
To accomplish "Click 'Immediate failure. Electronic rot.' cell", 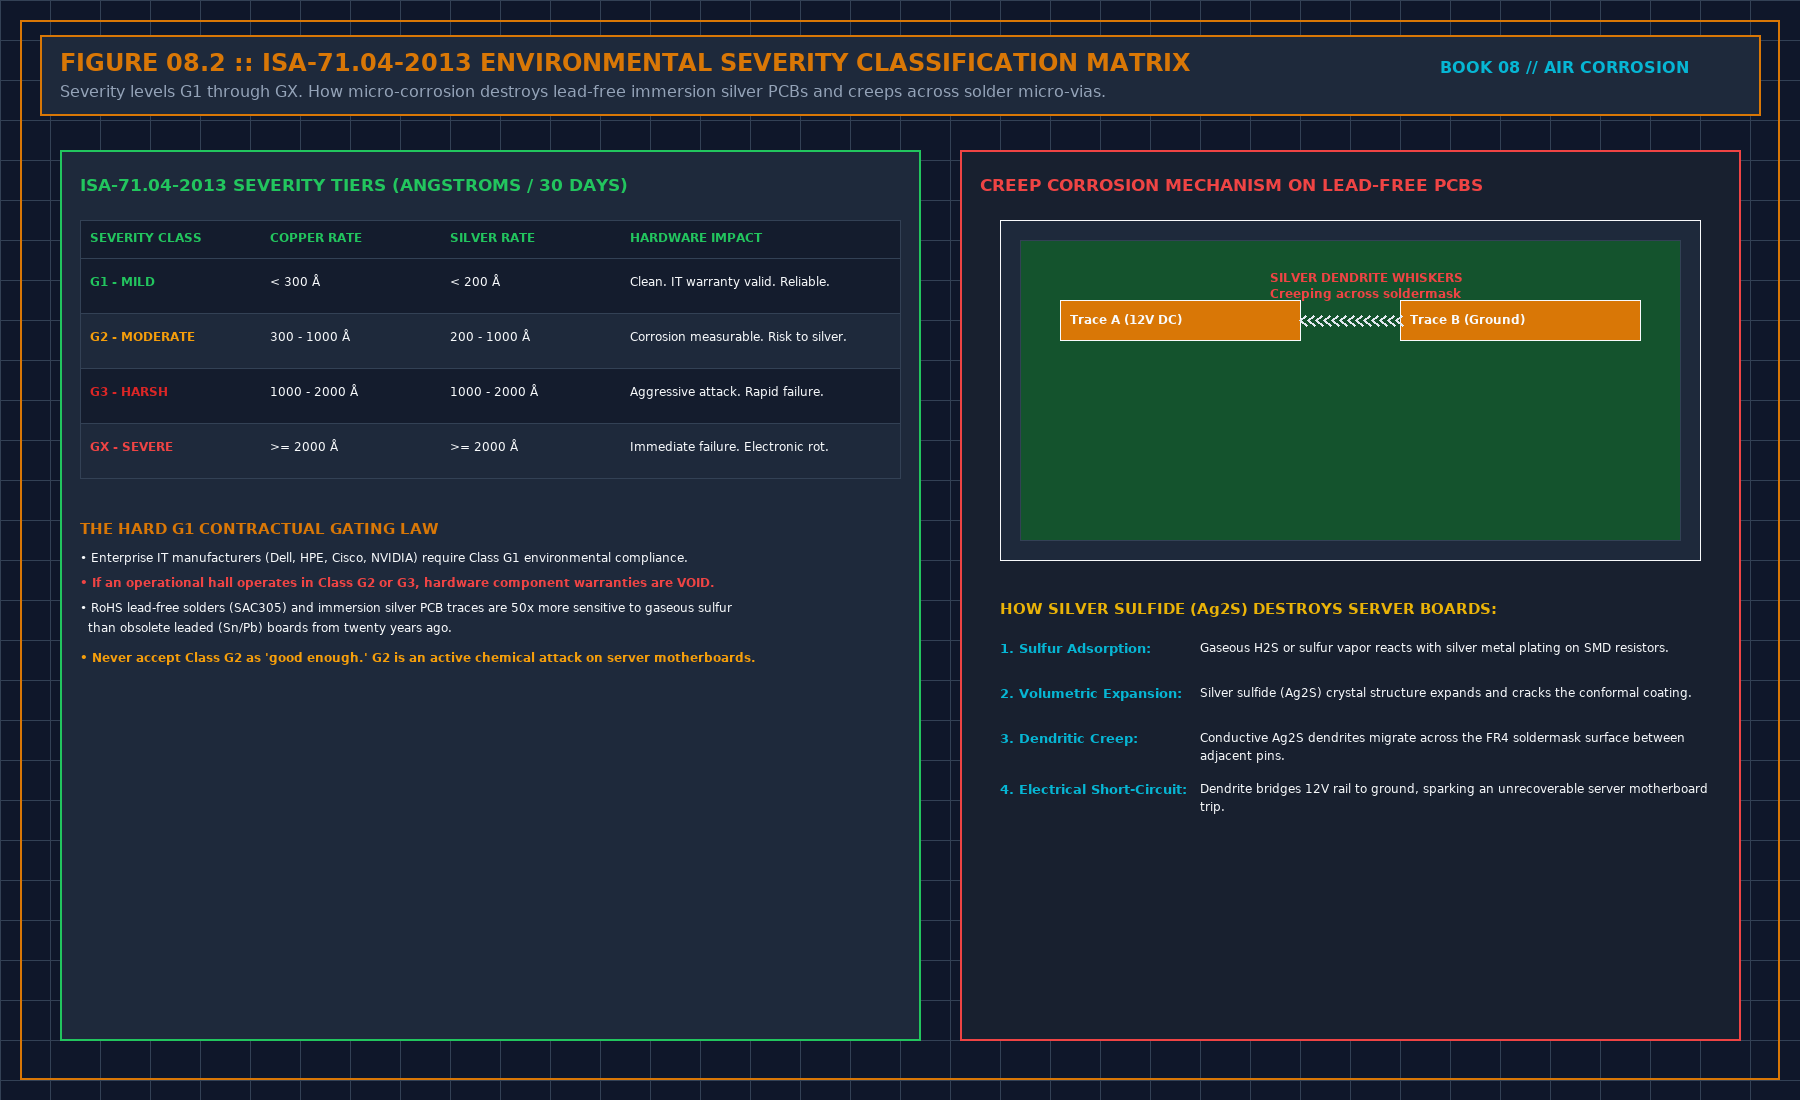I will click(729, 447).
